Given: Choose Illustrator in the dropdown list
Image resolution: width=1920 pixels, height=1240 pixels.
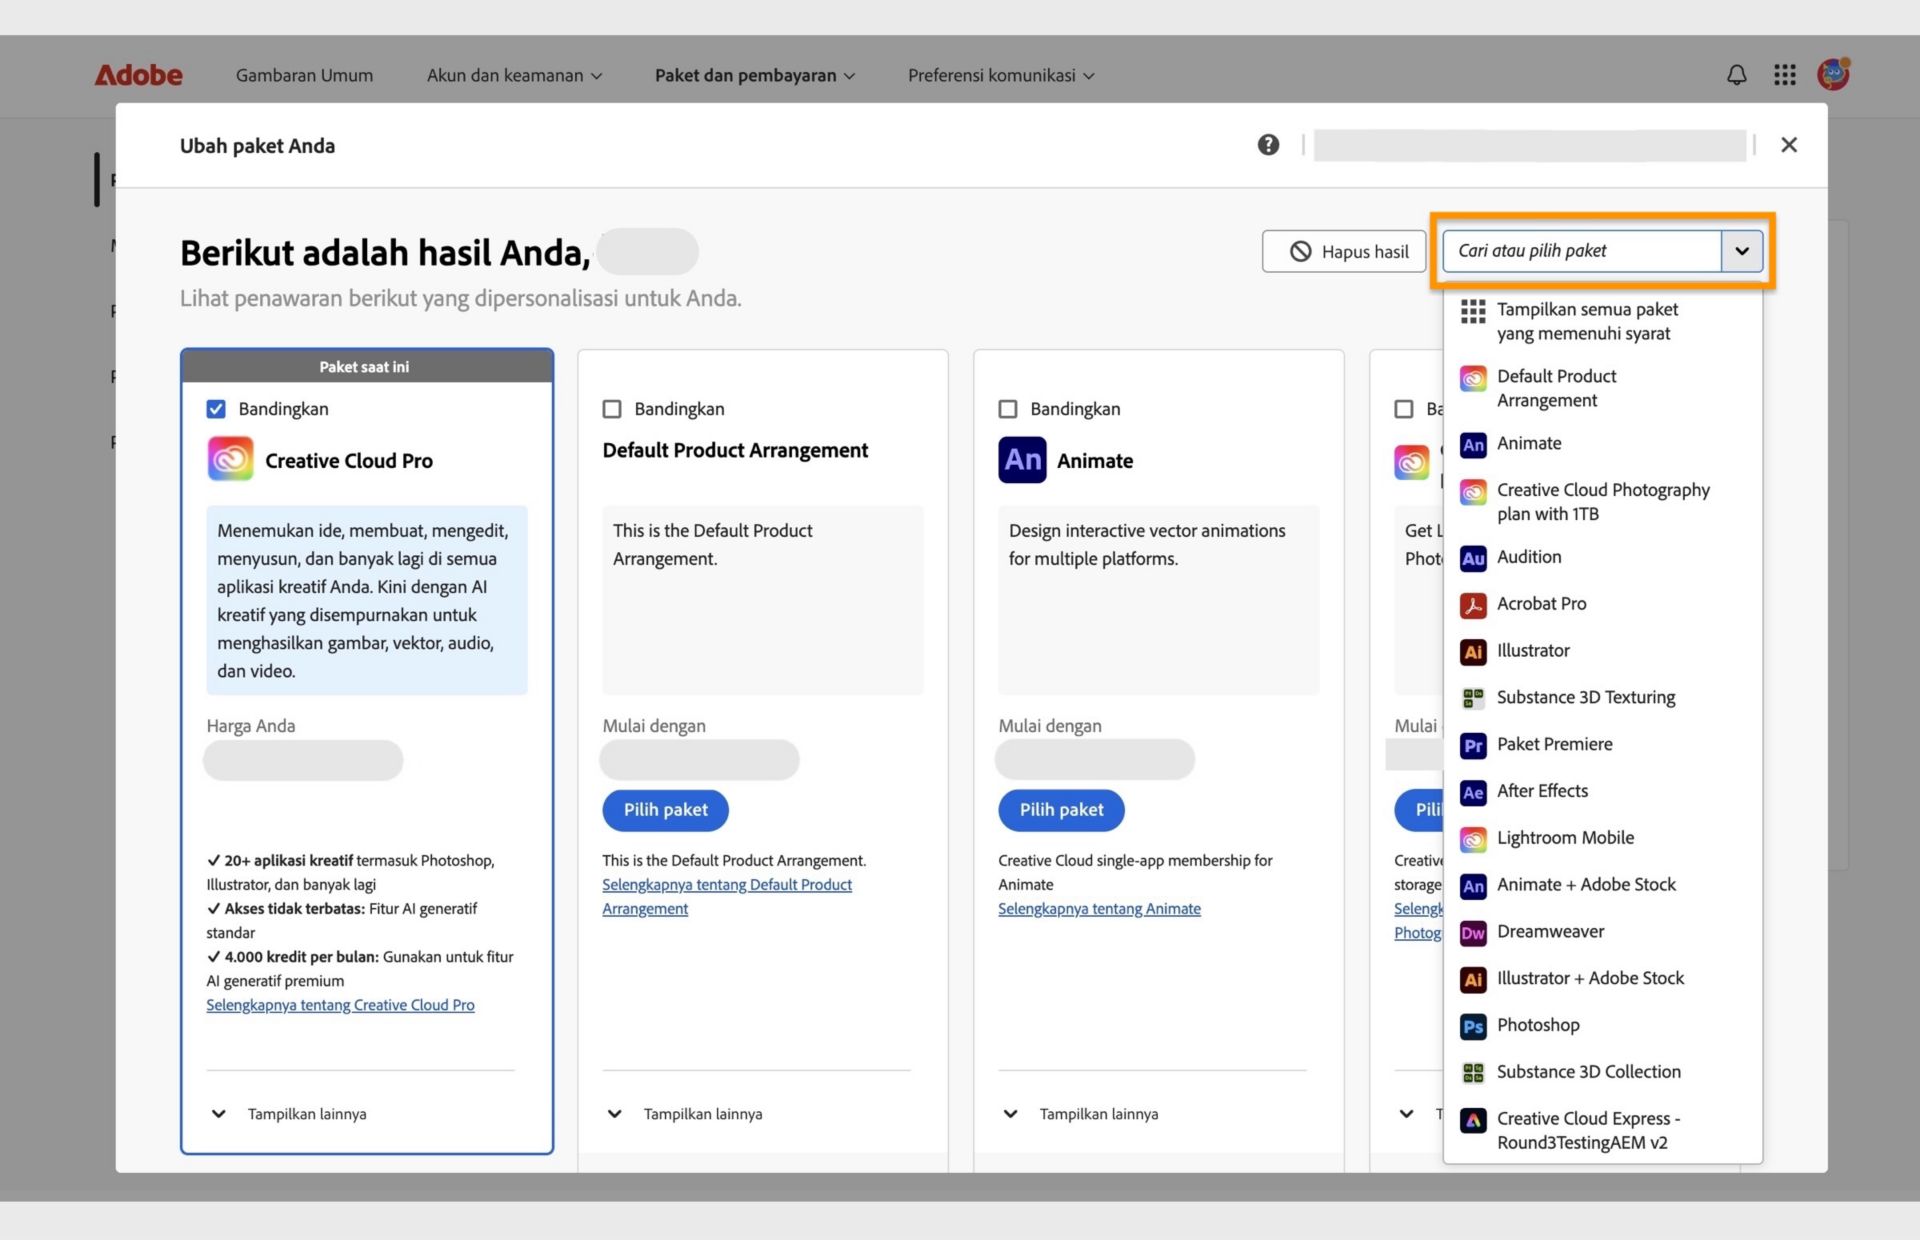Looking at the screenshot, I should pyautogui.click(x=1533, y=651).
